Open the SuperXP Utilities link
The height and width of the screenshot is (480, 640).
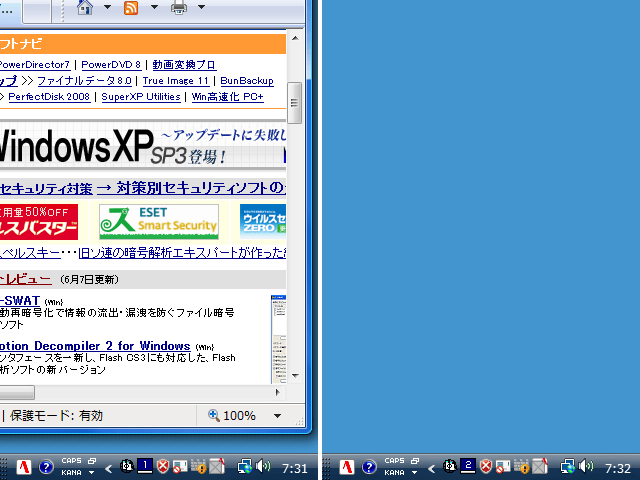tap(141, 97)
